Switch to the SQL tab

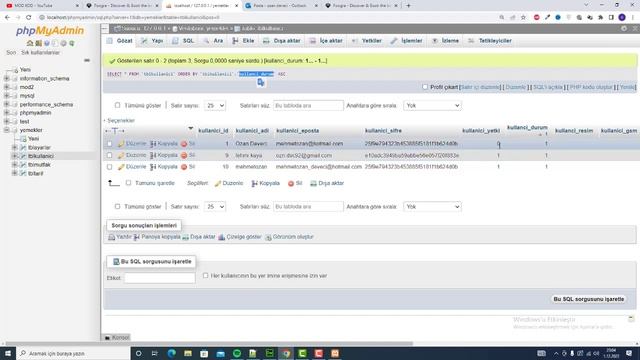click(183, 41)
